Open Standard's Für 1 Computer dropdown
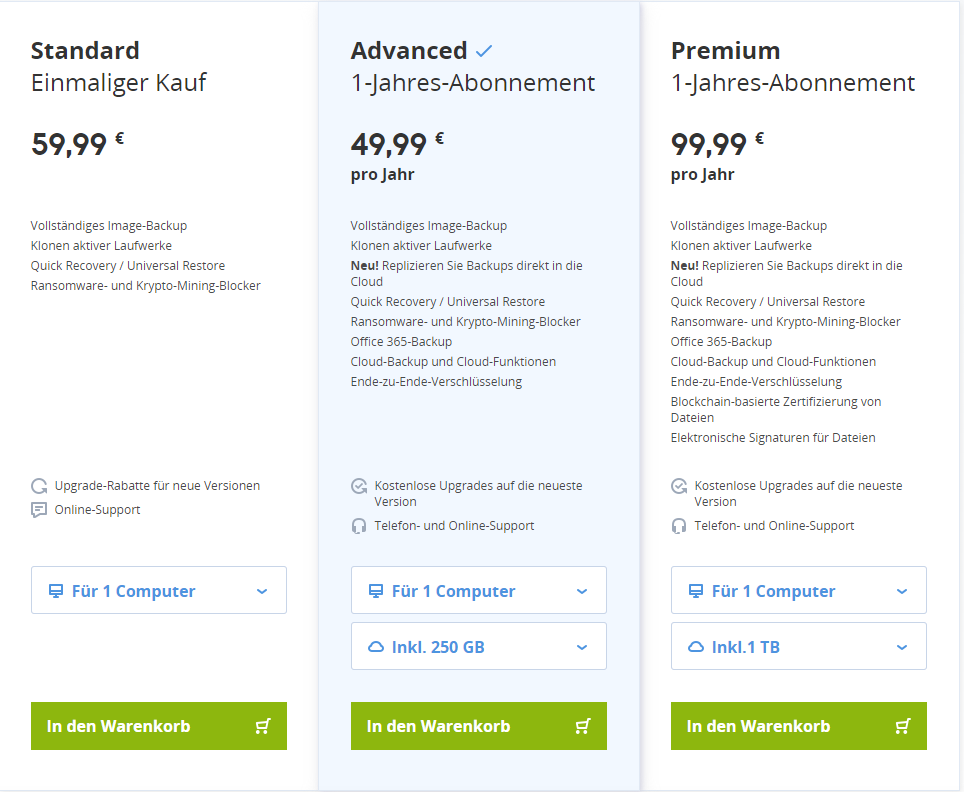The height and width of the screenshot is (792, 964). click(159, 590)
